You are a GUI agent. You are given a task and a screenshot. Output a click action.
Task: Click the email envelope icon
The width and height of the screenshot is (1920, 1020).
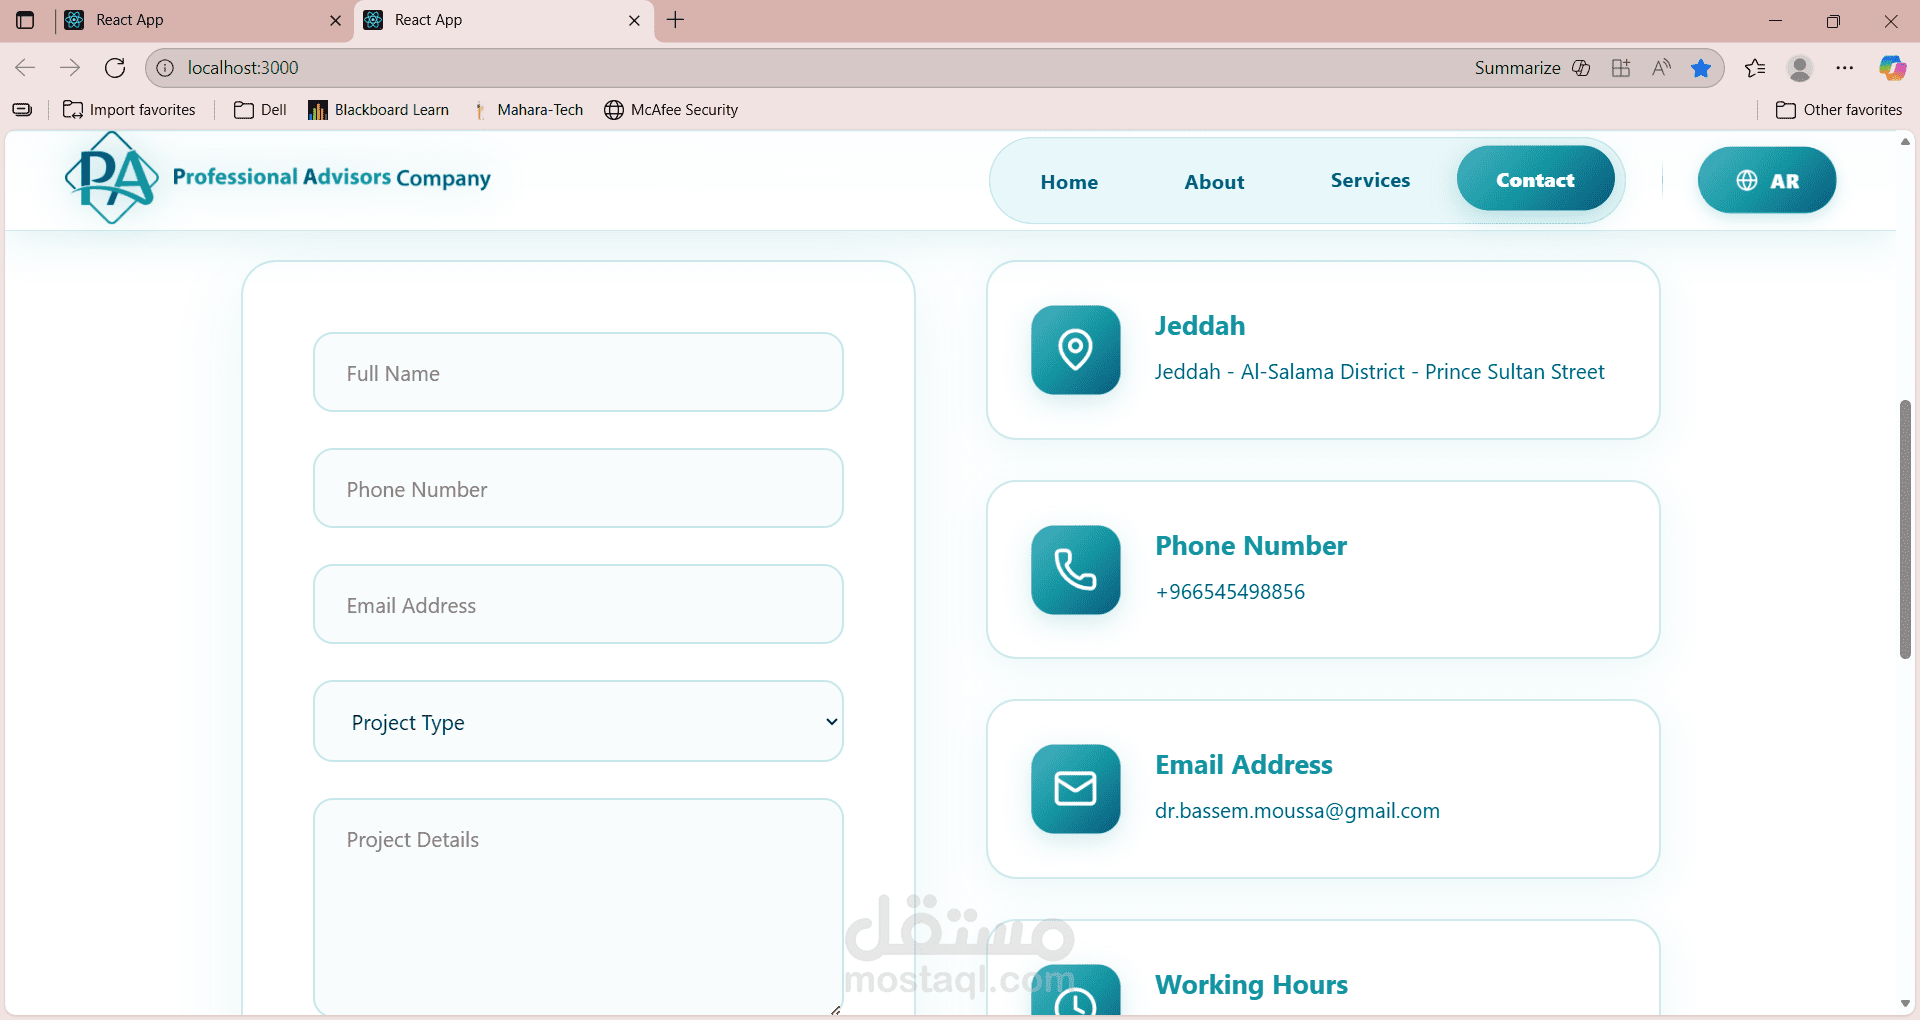point(1075,789)
